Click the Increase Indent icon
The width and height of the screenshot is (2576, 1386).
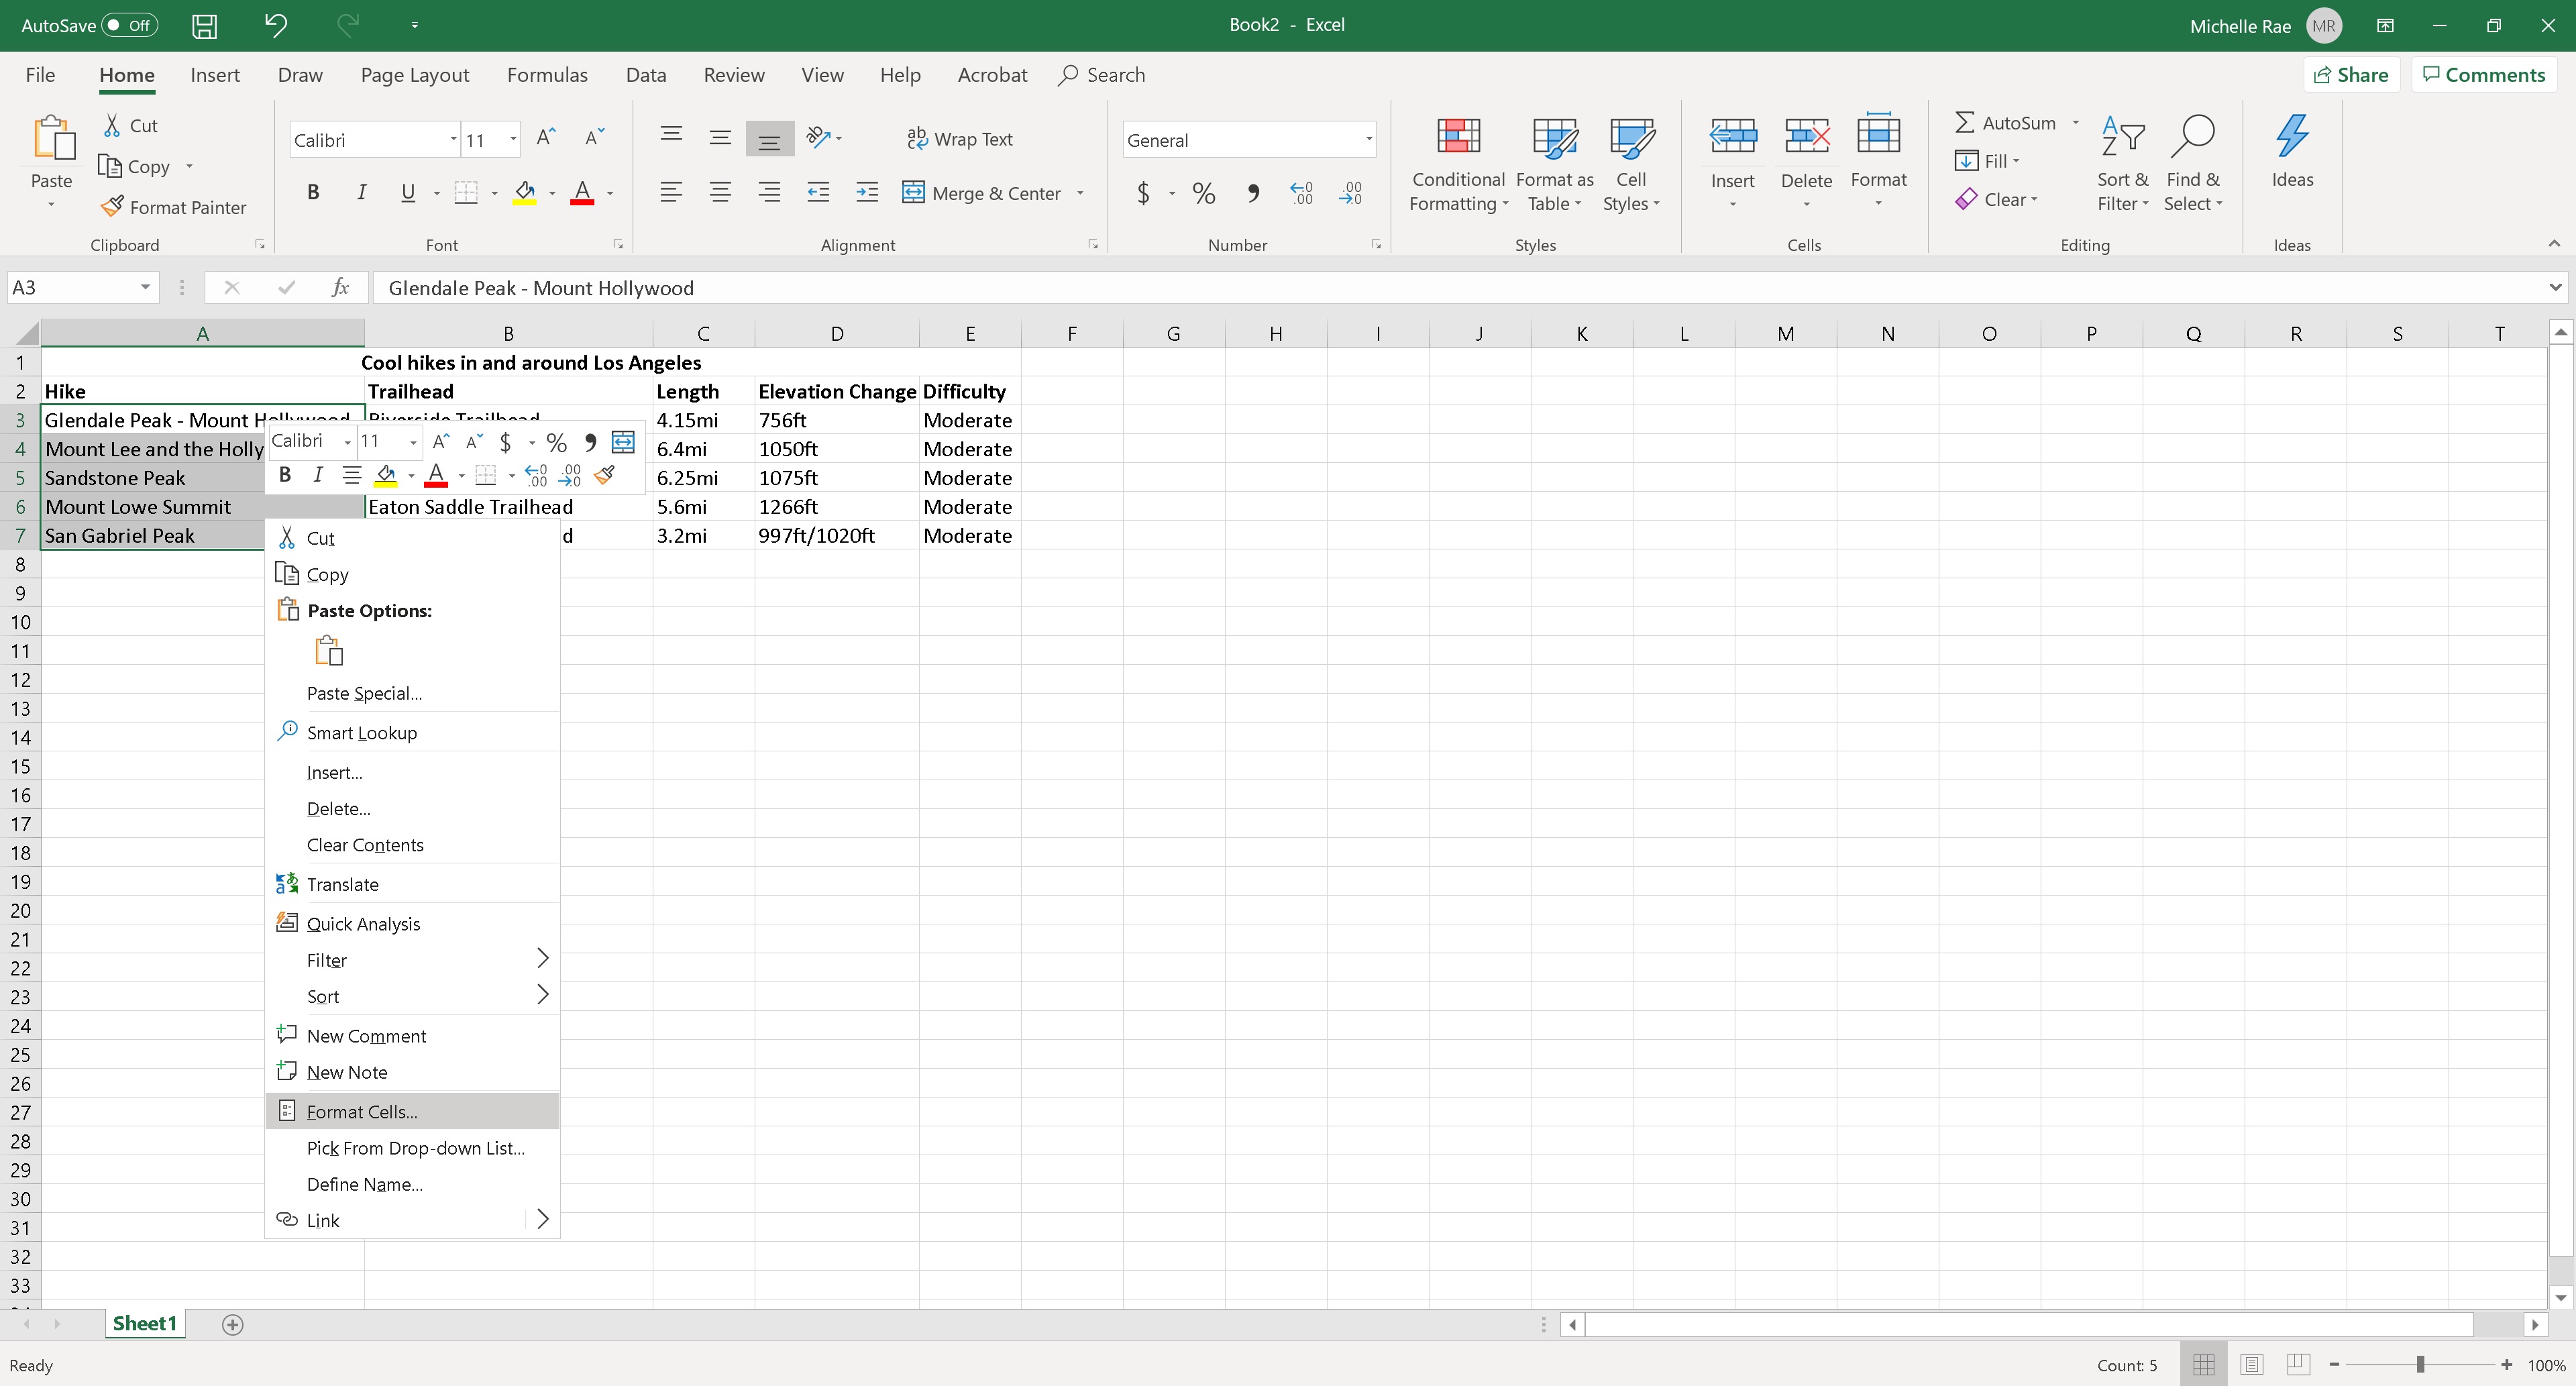[x=867, y=192]
